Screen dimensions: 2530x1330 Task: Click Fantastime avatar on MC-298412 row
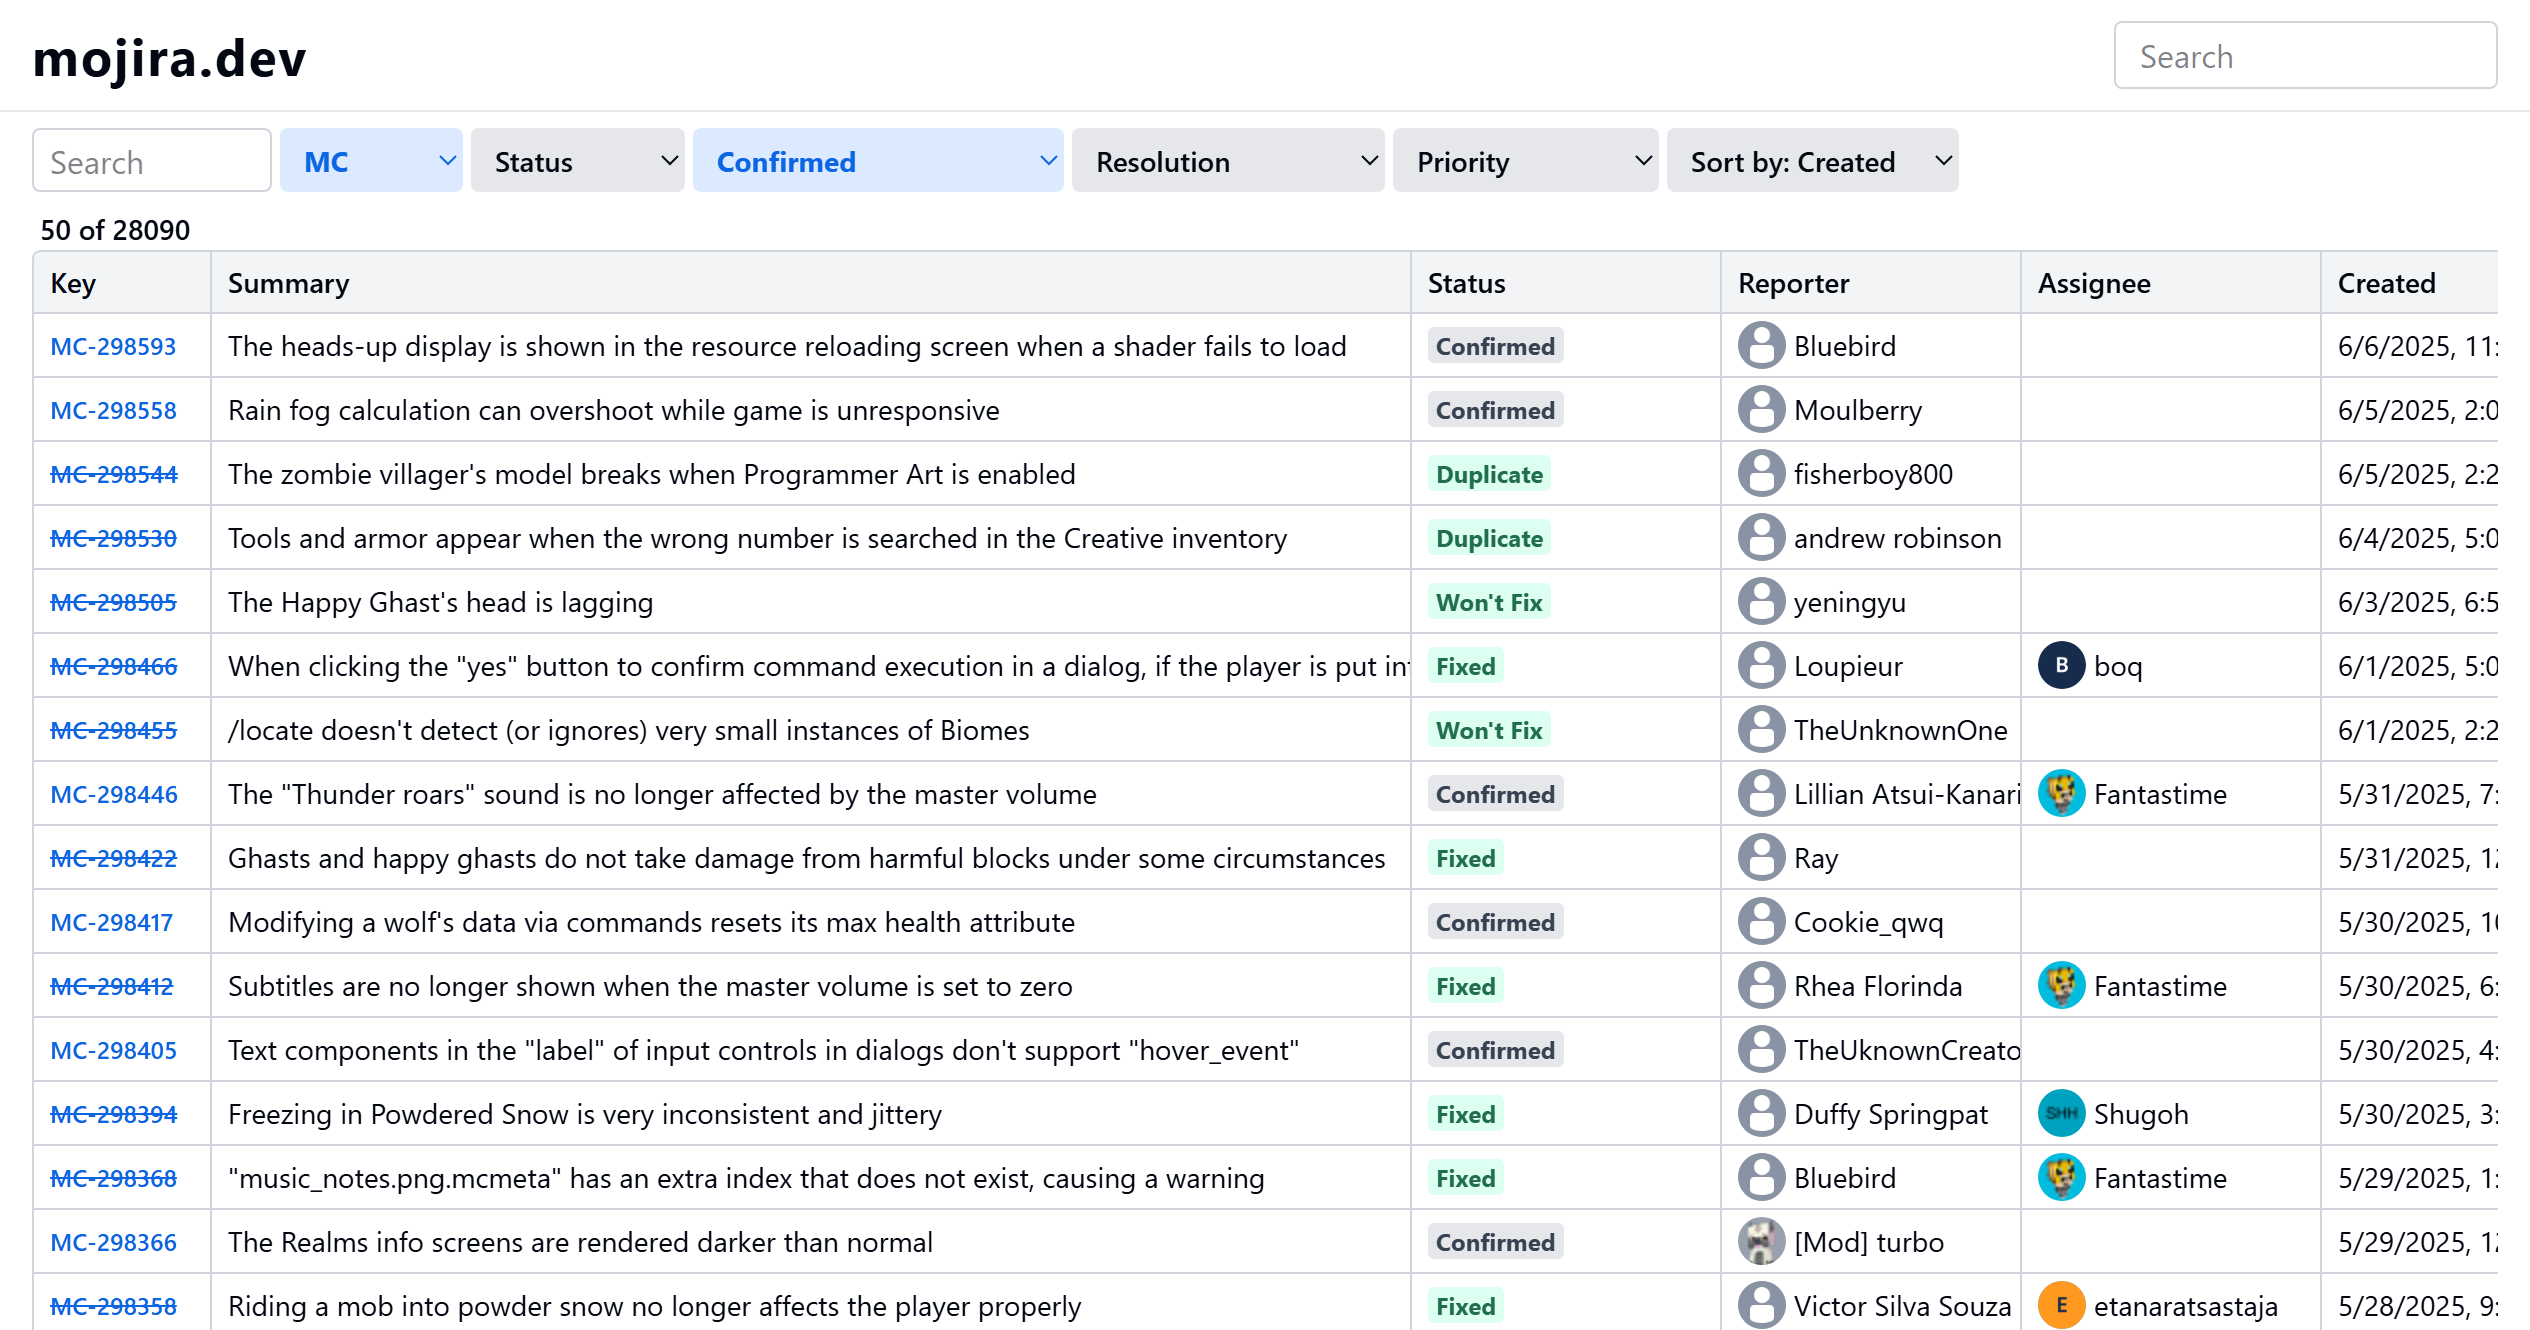[2061, 986]
